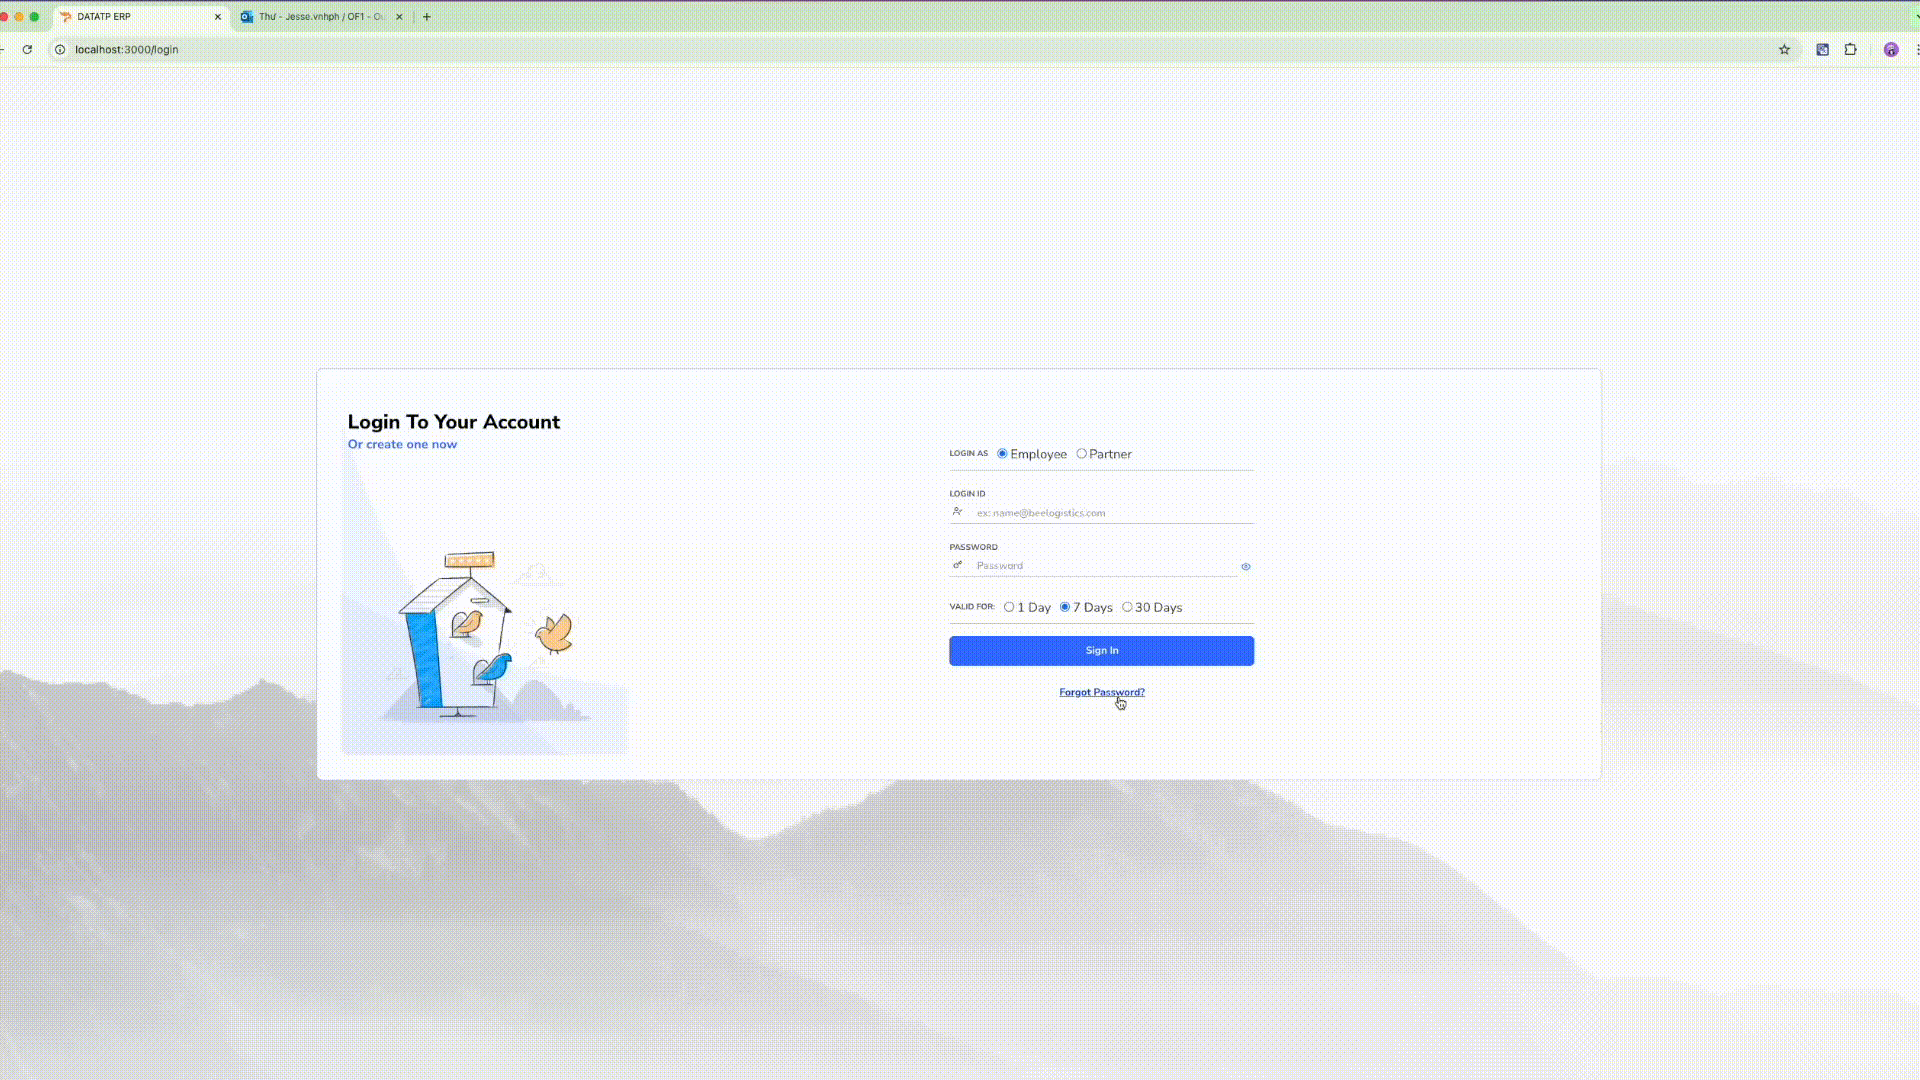Click create one now link
1920x1080 pixels.
click(402, 444)
